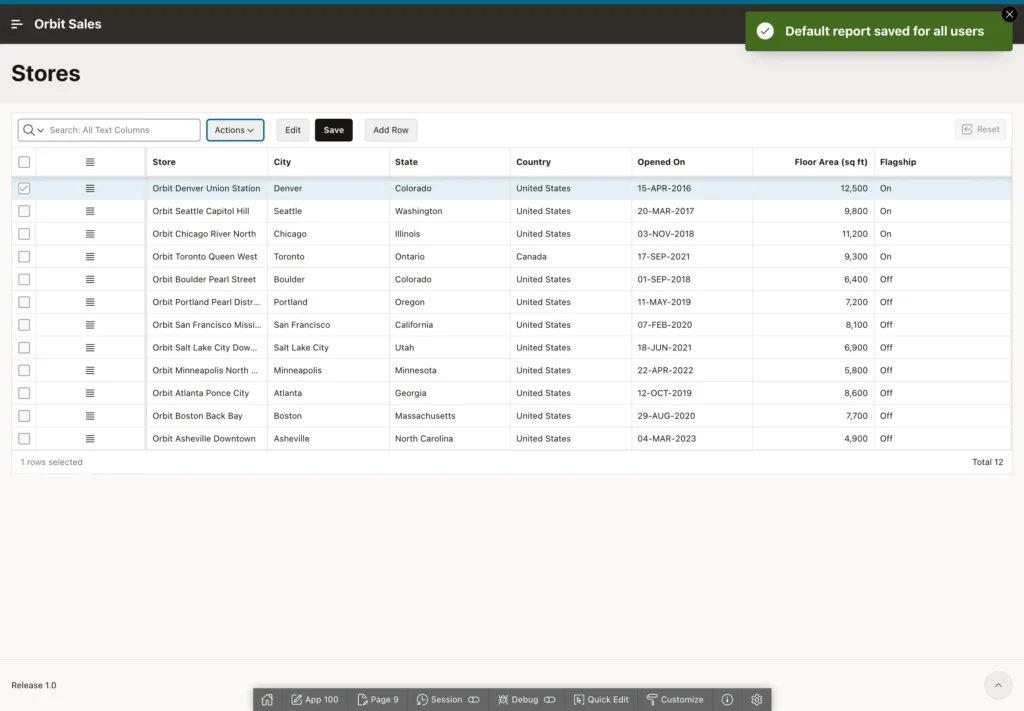
Task: Check the Orbit Boston Back Bay row
Action: (24, 416)
